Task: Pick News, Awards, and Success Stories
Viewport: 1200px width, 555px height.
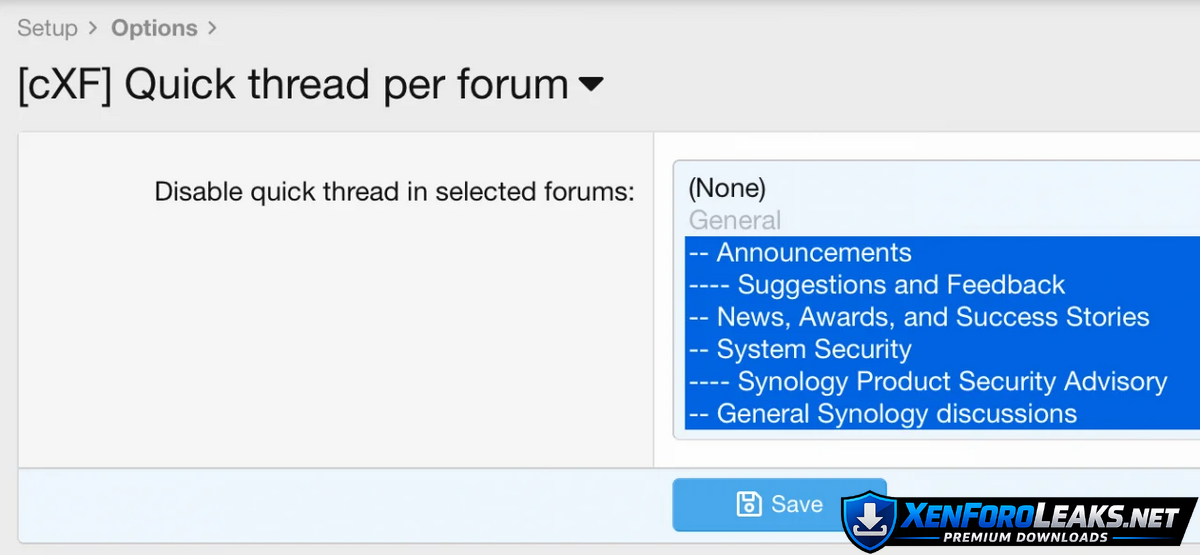Action: pos(932,317)
